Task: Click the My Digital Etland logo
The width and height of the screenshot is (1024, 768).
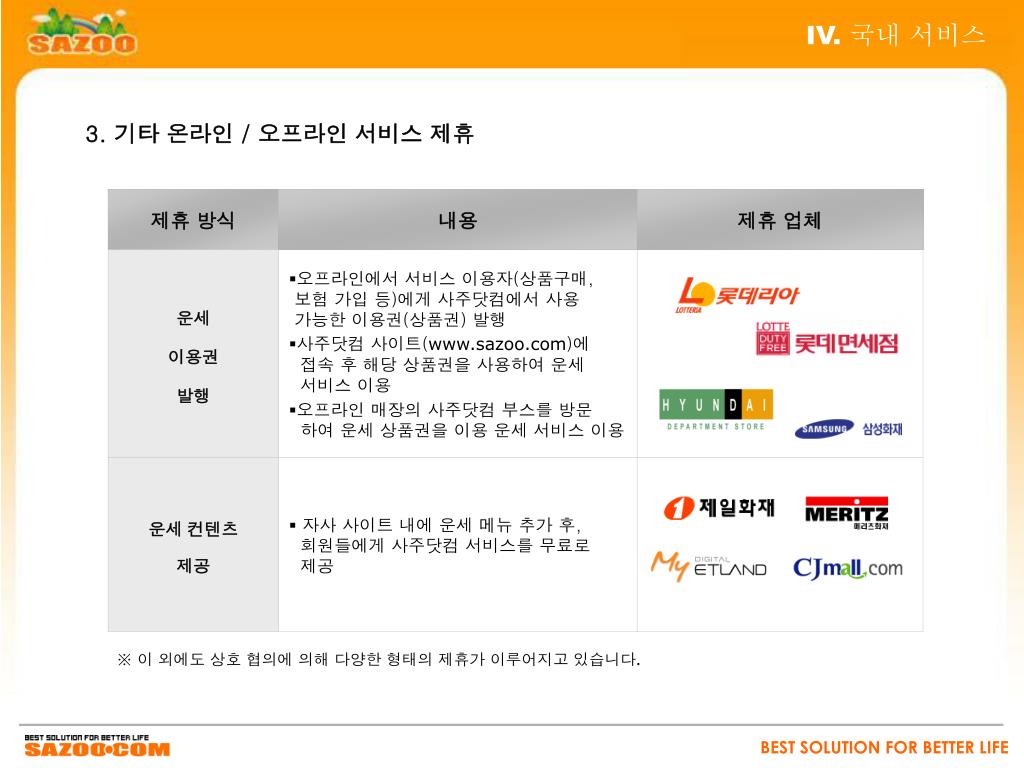Action: [709, 566]
